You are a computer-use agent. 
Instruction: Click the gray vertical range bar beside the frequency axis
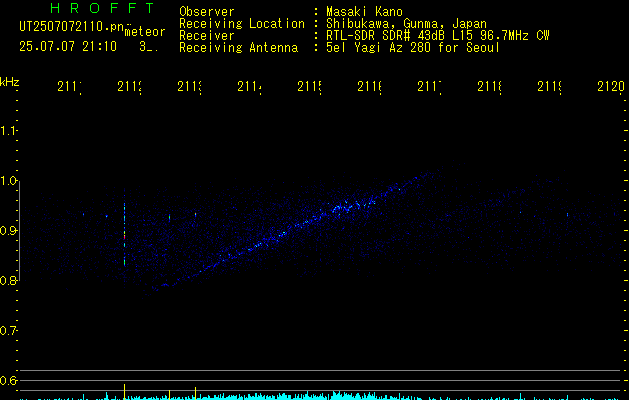coord(19,231)
